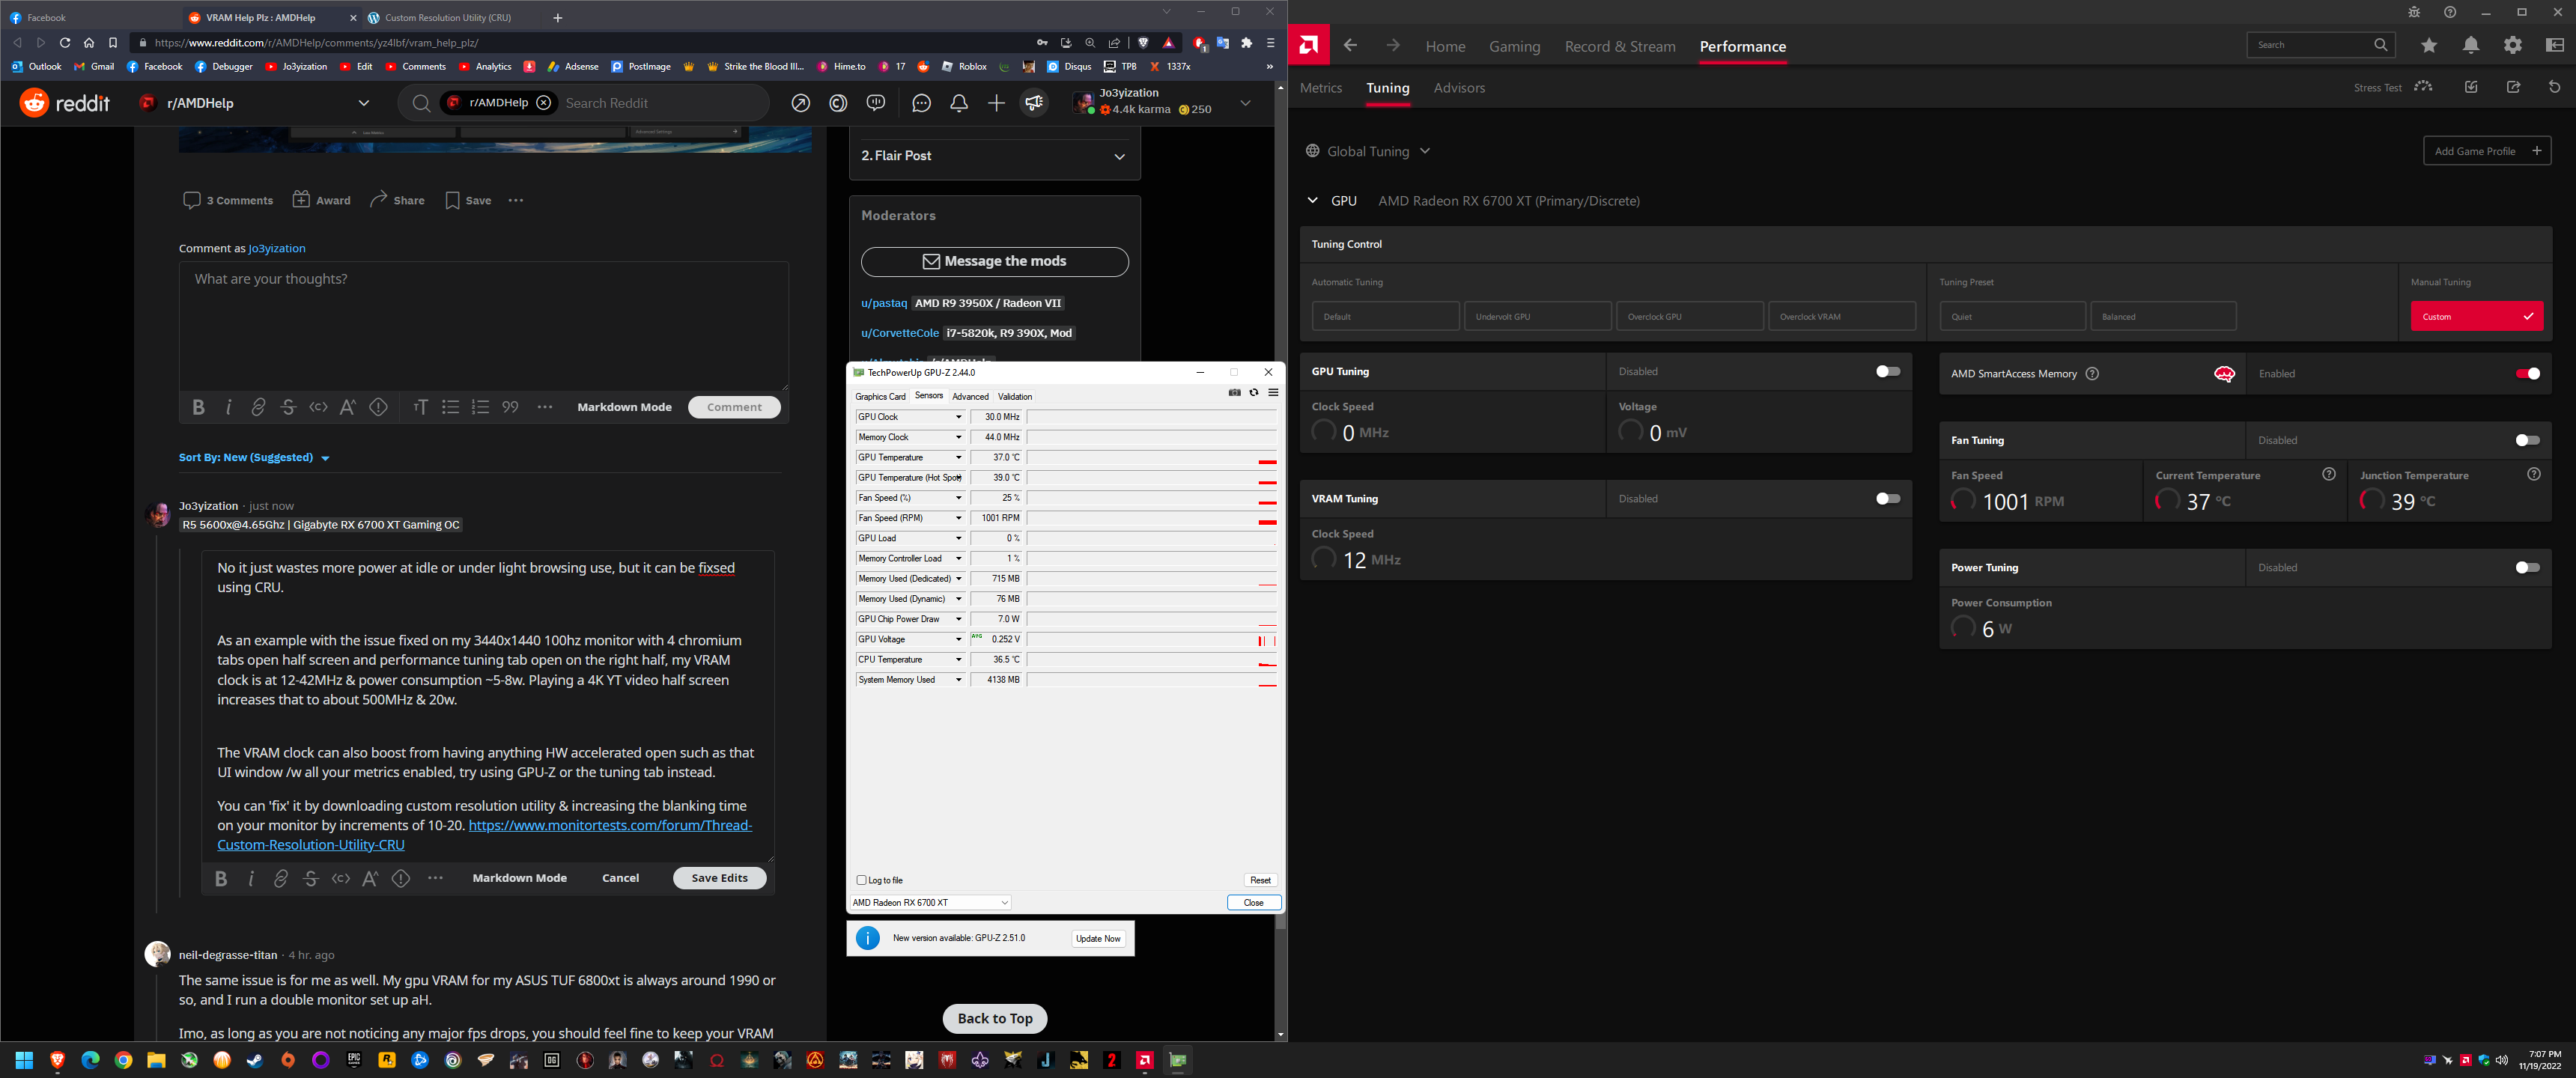
Task: Reset tuning with the reset arrow icon
Action: pos(2554,87)
